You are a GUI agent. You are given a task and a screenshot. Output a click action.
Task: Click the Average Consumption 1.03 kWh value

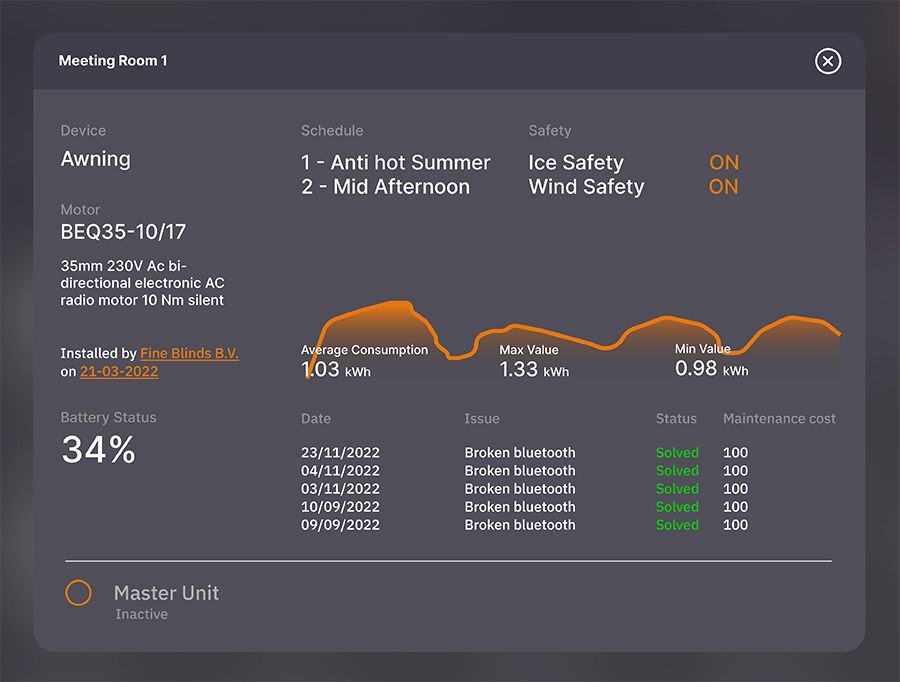(336, 370)
